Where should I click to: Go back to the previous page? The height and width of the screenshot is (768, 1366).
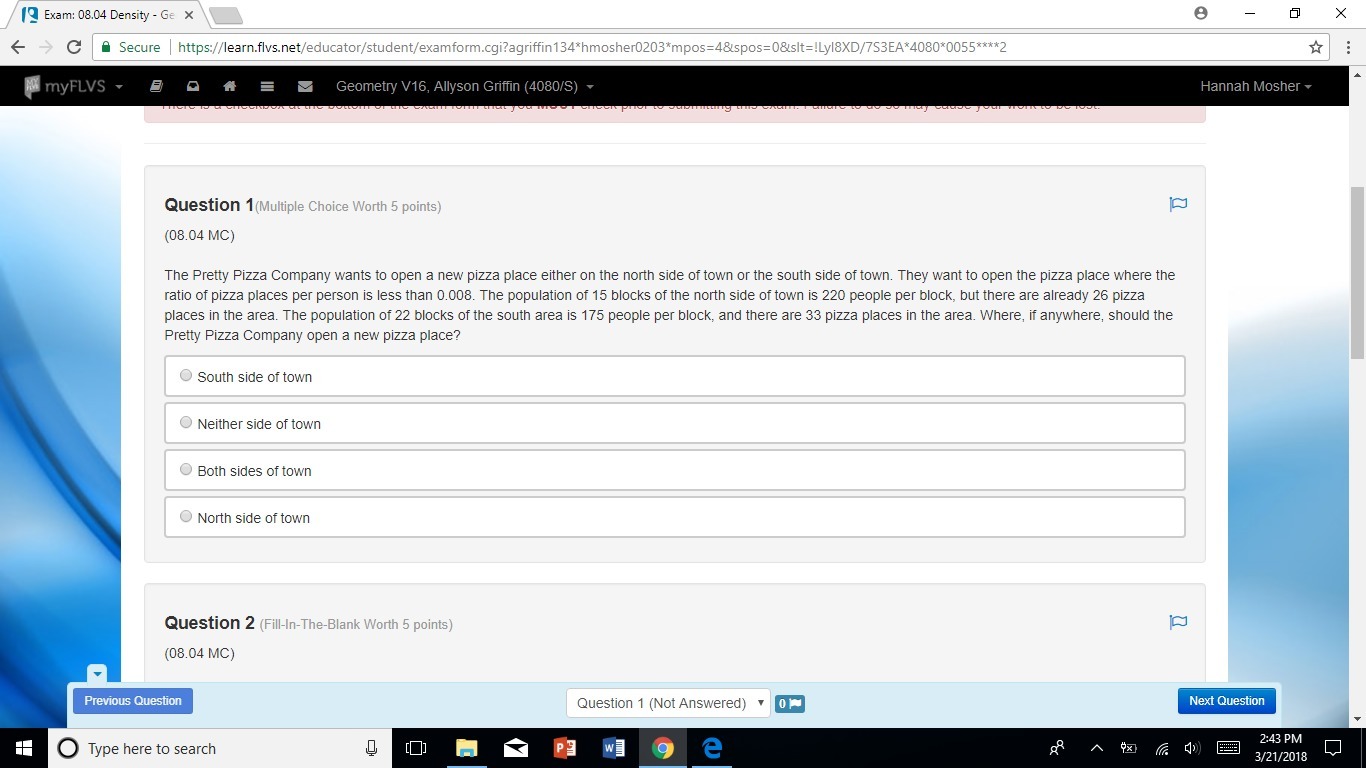[18, 47]
